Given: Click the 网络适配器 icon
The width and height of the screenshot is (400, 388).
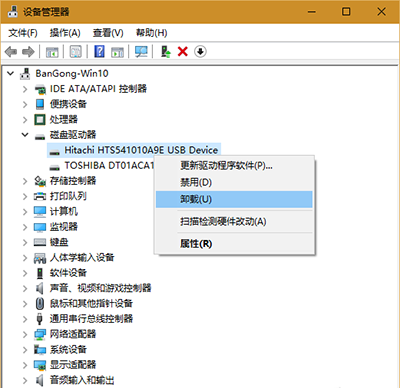Looking at the screenshot, I should click(x=40, y=334).
